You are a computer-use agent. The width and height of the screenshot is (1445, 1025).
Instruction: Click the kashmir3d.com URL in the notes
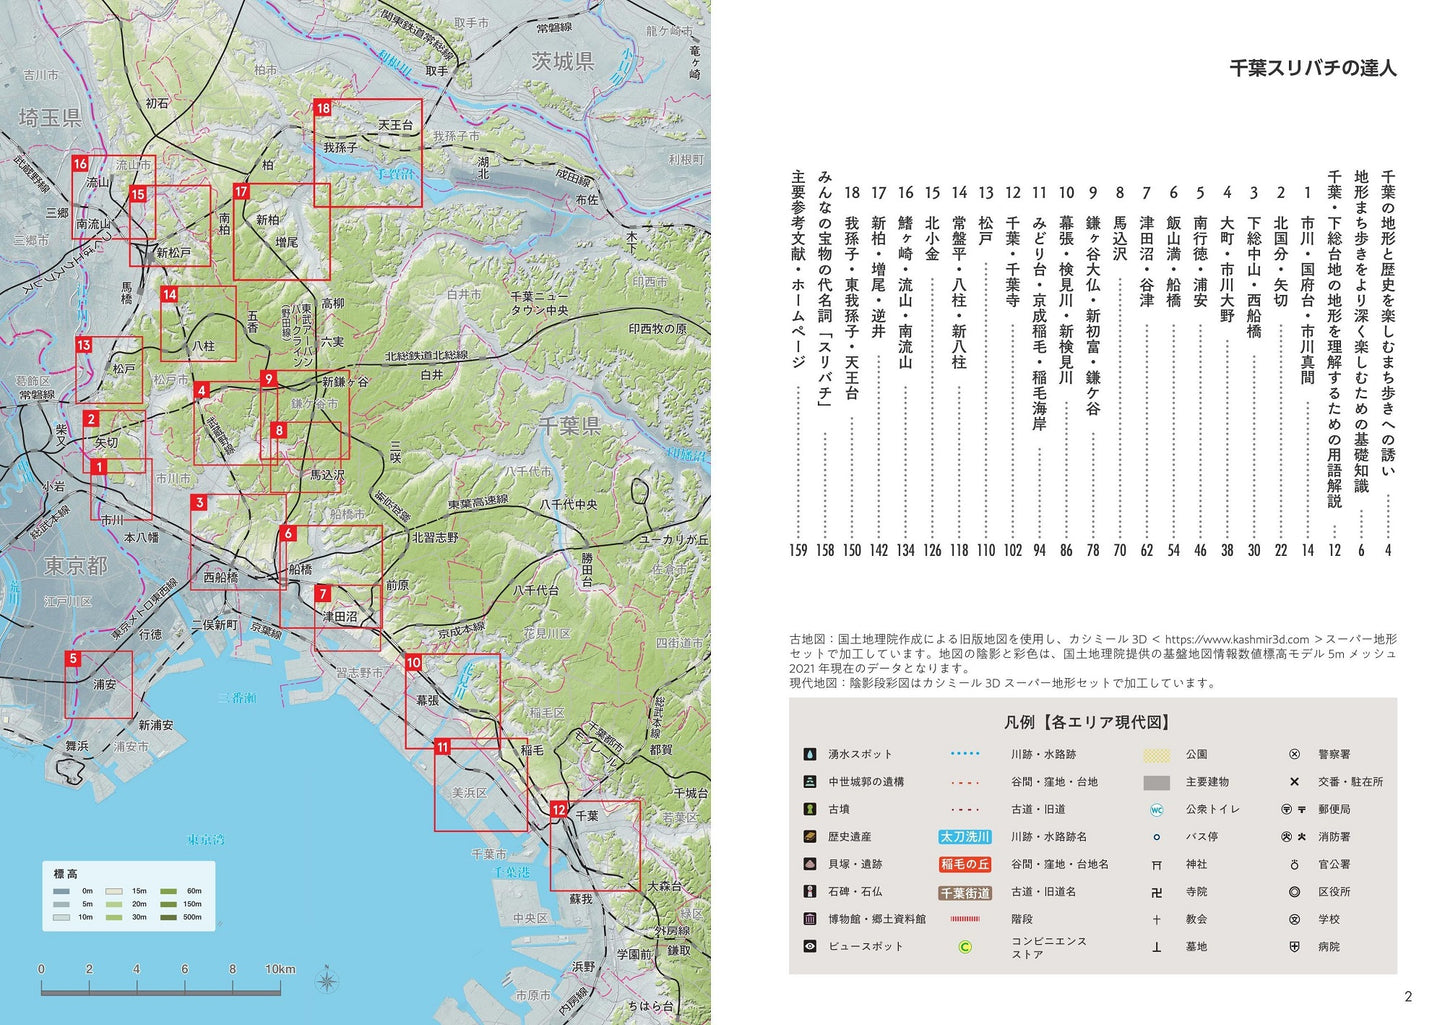click(x=1236, y=639)
